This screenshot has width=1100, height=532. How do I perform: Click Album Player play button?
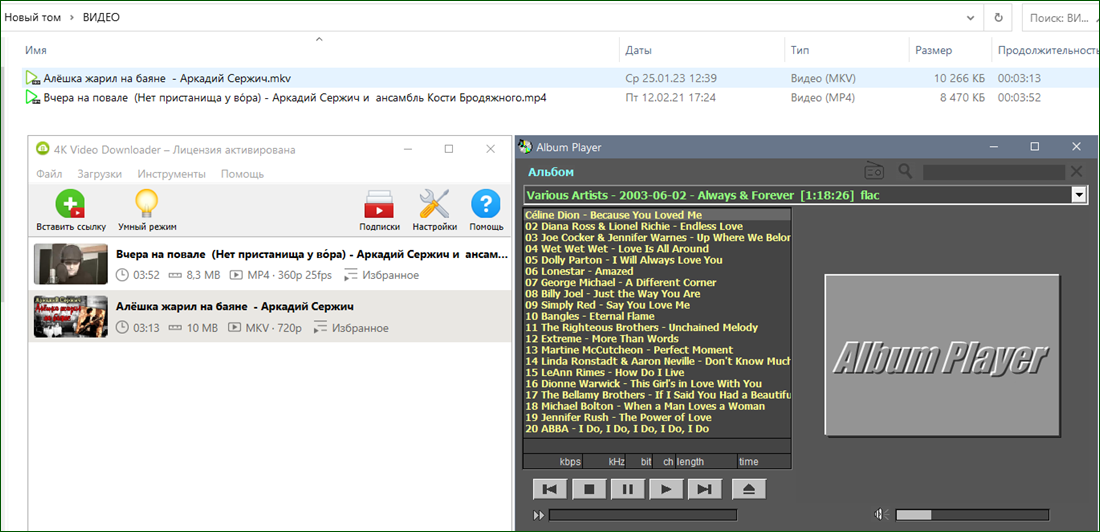pos(666,489)
